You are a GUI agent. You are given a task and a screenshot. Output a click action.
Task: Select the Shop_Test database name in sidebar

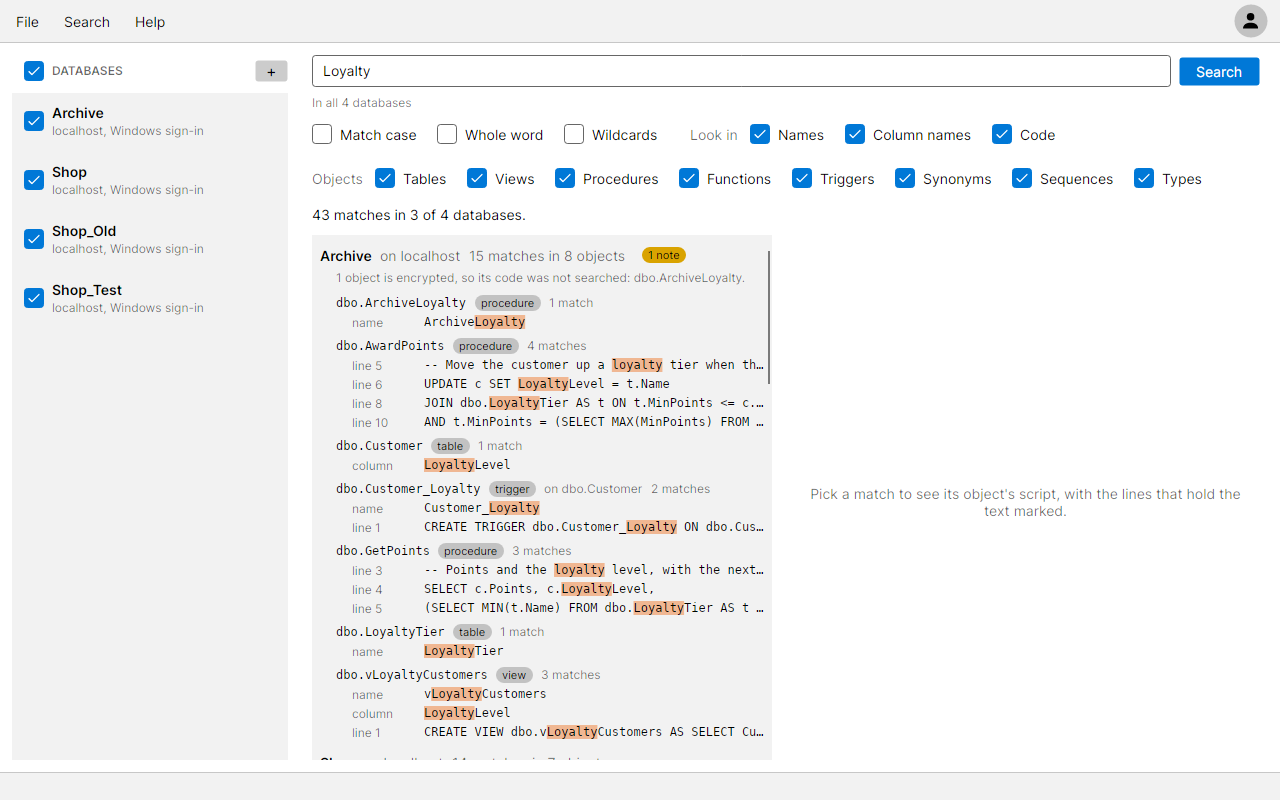(x=87, y=290)
